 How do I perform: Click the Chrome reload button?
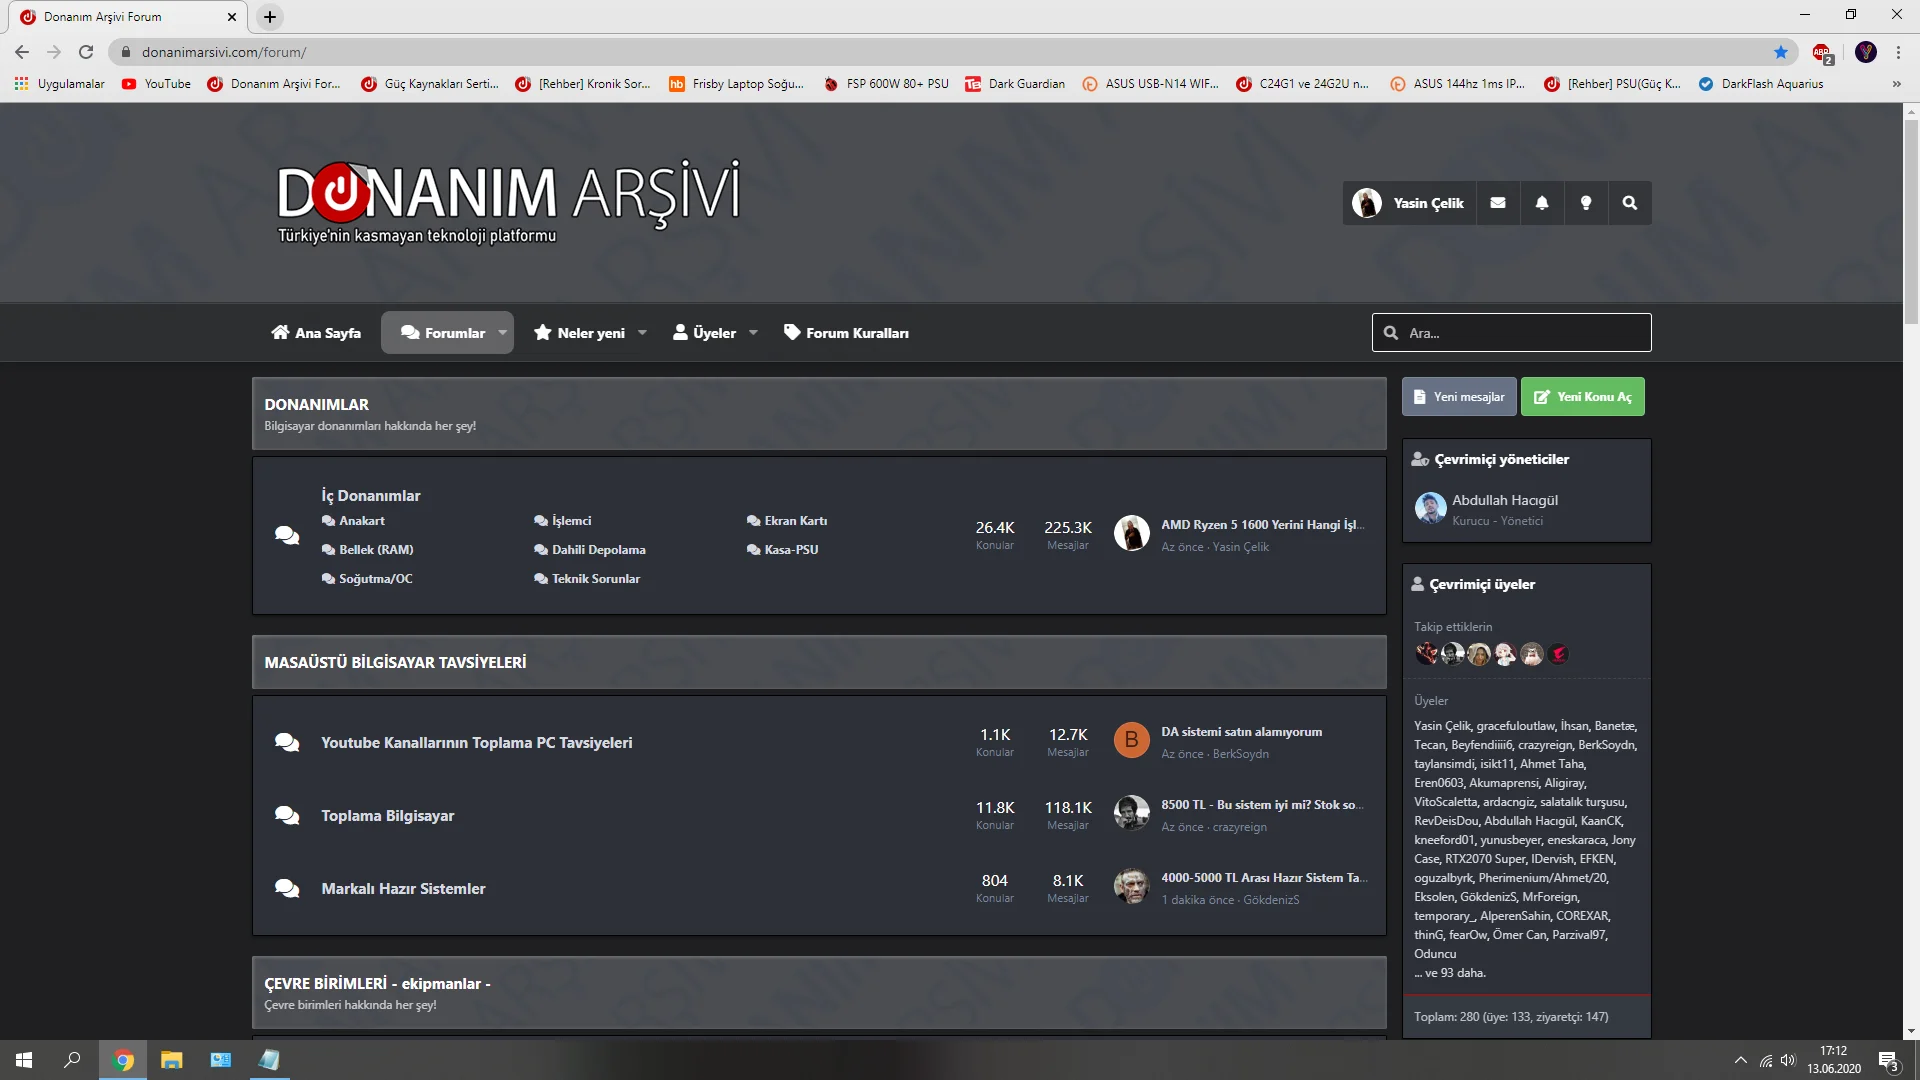86,52
